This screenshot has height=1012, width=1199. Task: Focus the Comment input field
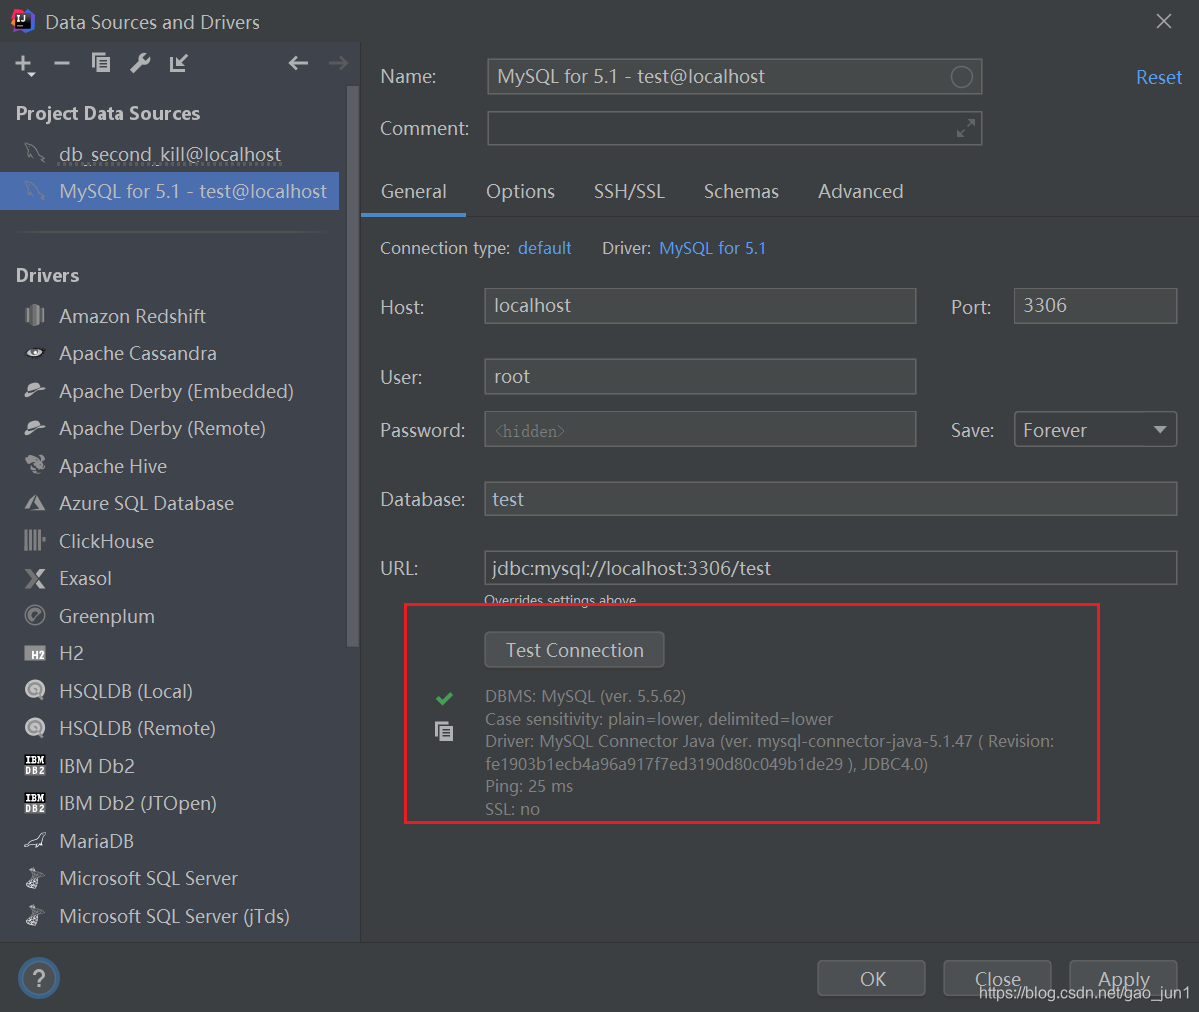[x=734, y=128]
